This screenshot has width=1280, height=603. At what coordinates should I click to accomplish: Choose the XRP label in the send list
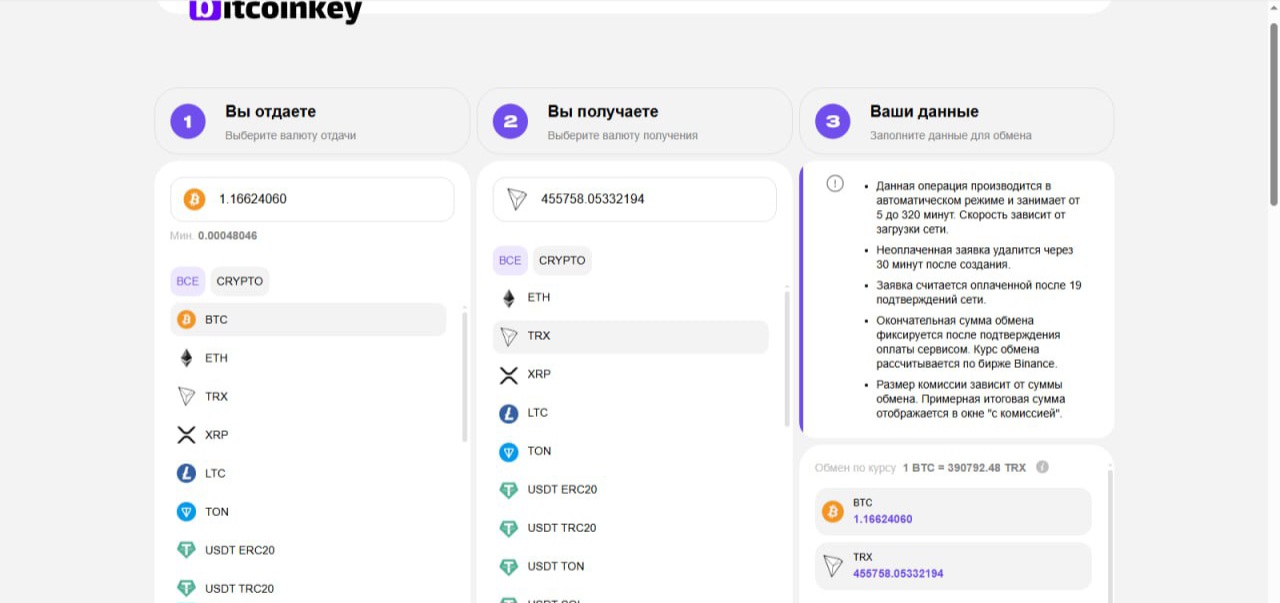click(x=216, y=435)
